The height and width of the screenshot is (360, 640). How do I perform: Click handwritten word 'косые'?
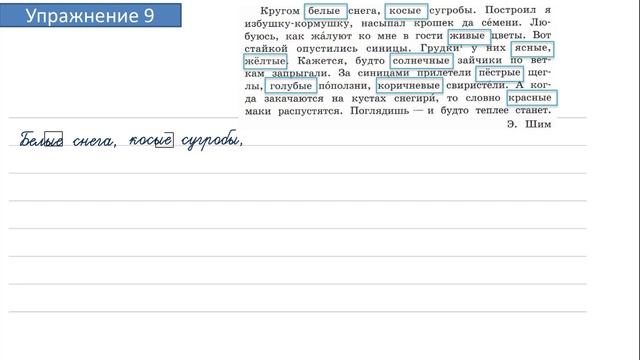(151, 140)
